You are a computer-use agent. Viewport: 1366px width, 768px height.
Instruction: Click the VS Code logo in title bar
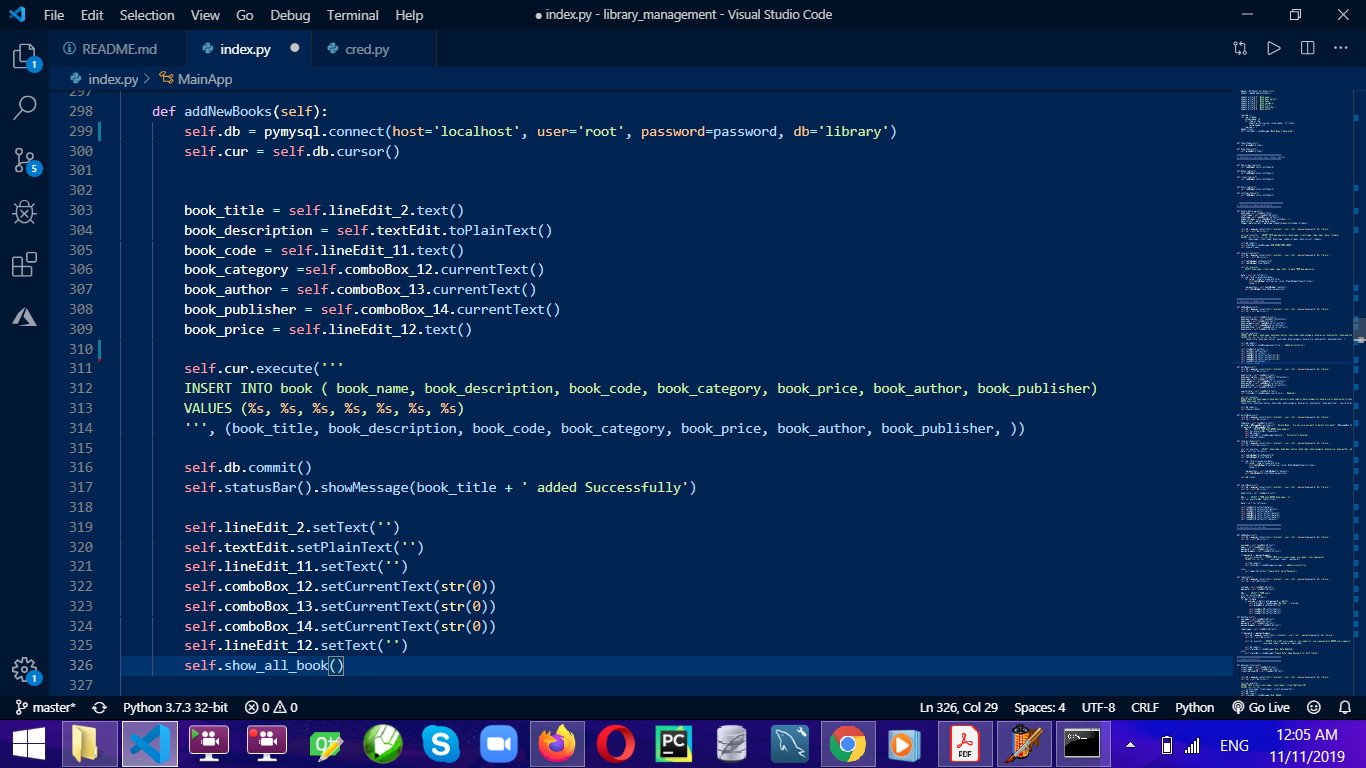tap(16, 15)
